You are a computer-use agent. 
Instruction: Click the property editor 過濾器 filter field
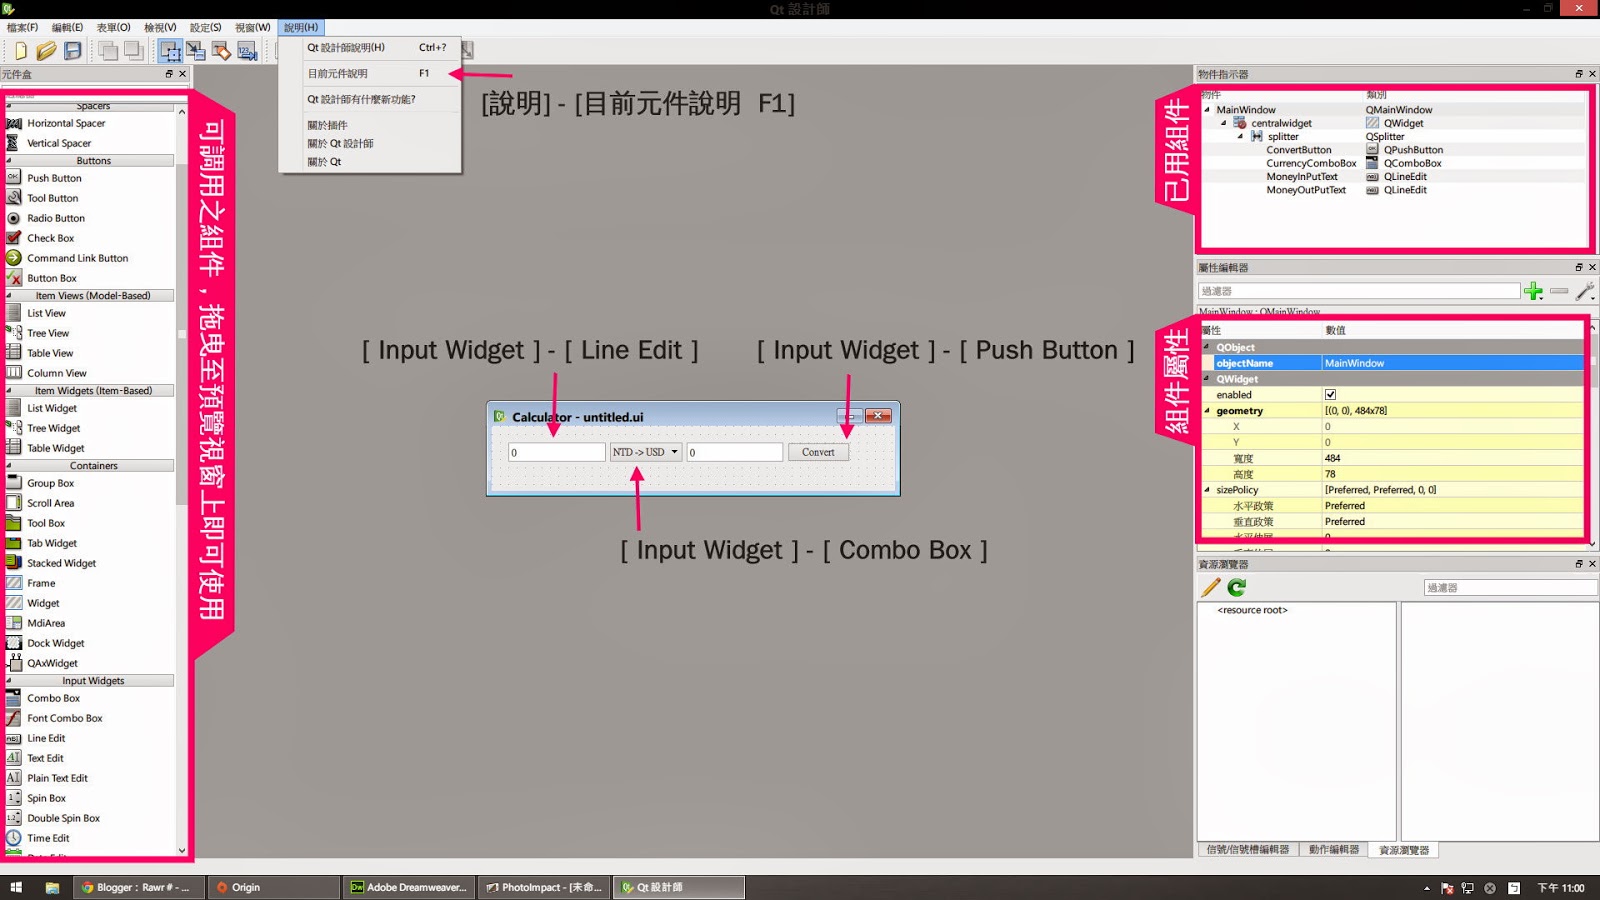1358,291
